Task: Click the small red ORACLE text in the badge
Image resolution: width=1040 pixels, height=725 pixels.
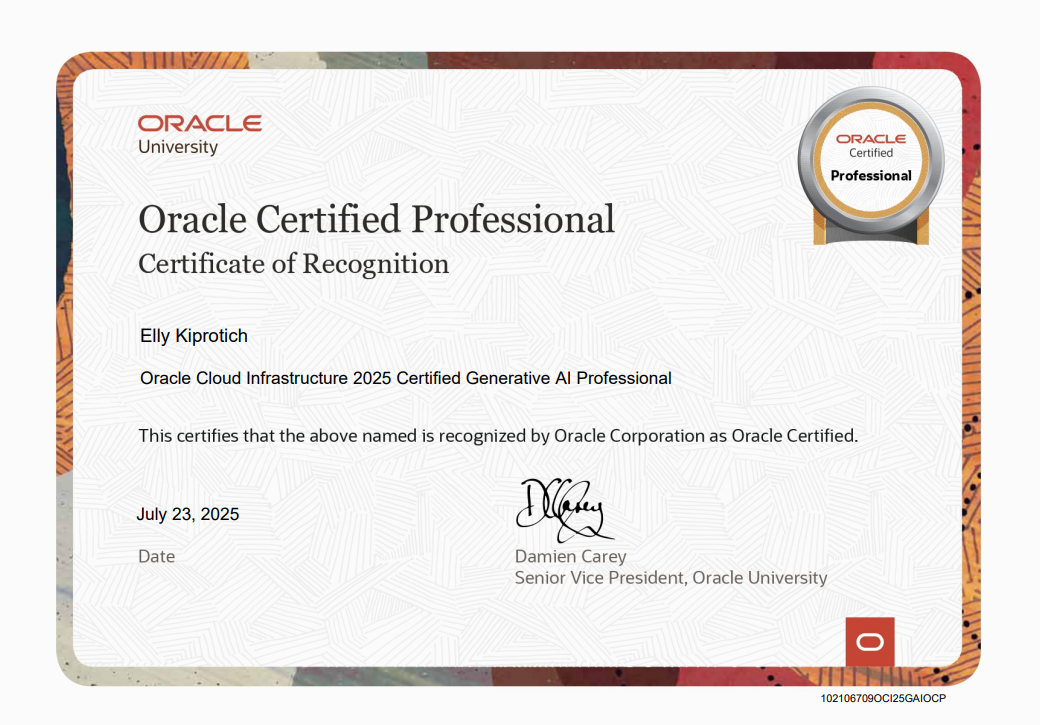Action: point(871,139)
